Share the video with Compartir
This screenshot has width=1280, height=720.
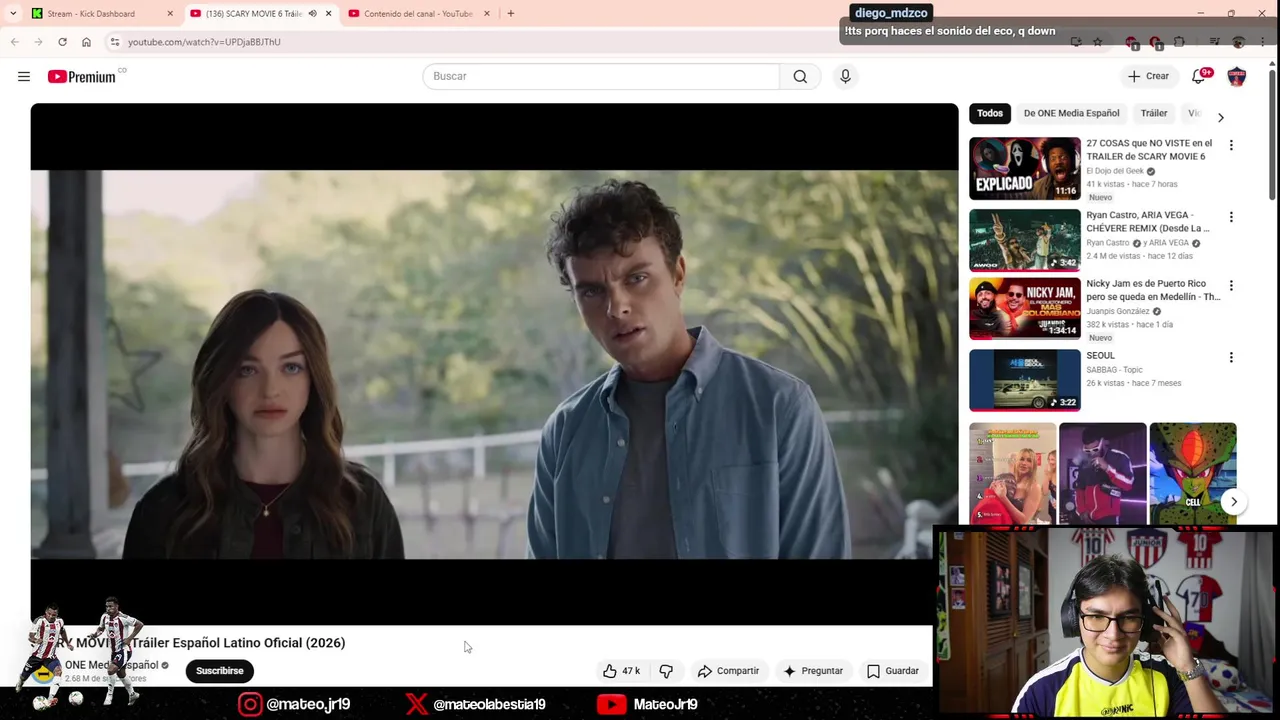[728, 671]
